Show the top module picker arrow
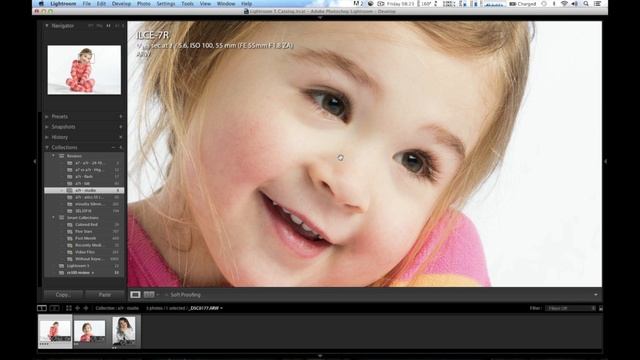The height and width of the screenshot is (360, 640). (320, 18)
